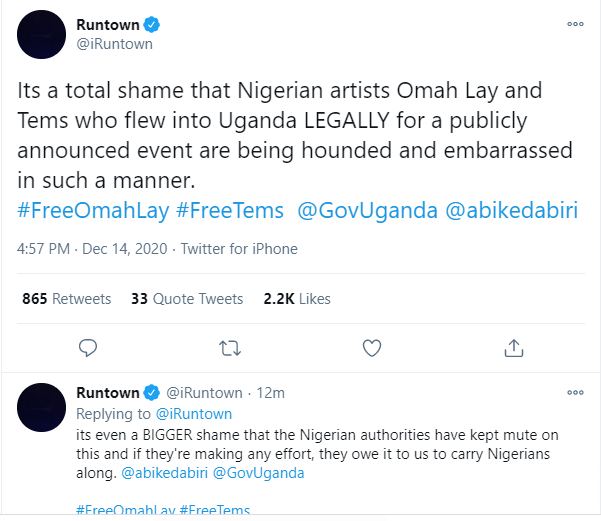This screenshot has width=601, height=521.
Task: Open reply tweet's three-dot more menu
Action: coord(574,392)
